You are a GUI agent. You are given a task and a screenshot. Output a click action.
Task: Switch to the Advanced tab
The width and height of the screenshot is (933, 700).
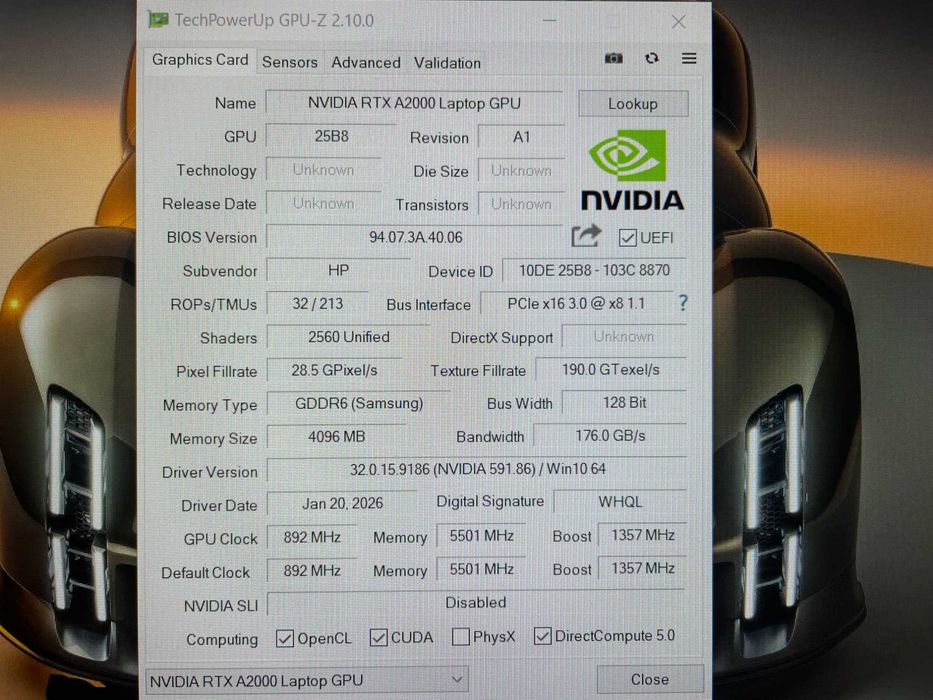pyautogui.click(x=366, y=62)
